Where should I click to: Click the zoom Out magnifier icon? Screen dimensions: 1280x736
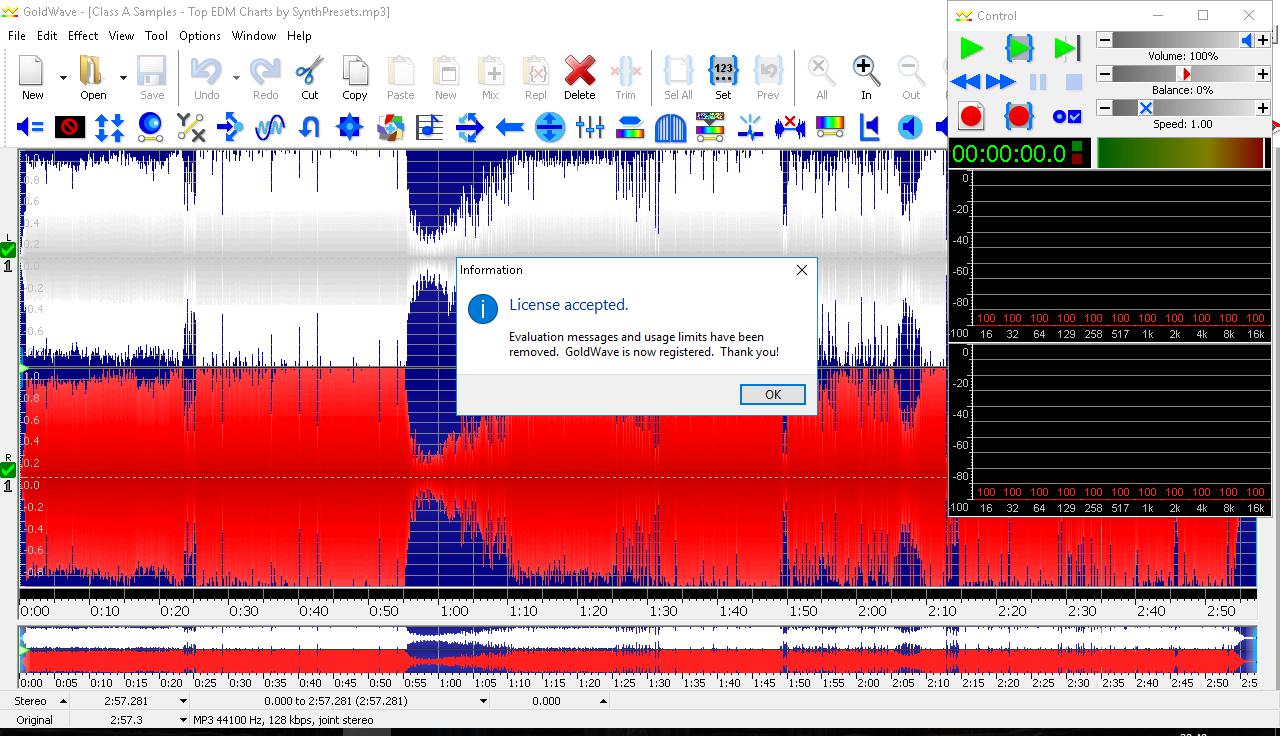click(x=911, y=72)
